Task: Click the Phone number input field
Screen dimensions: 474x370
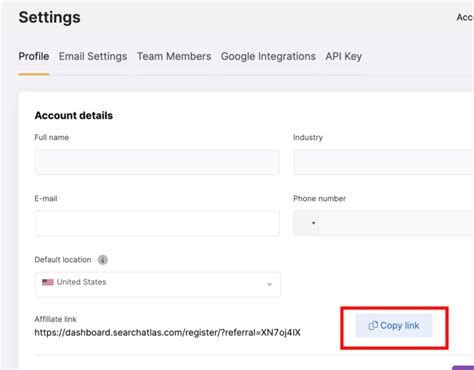Action: [x=396, y=223]
